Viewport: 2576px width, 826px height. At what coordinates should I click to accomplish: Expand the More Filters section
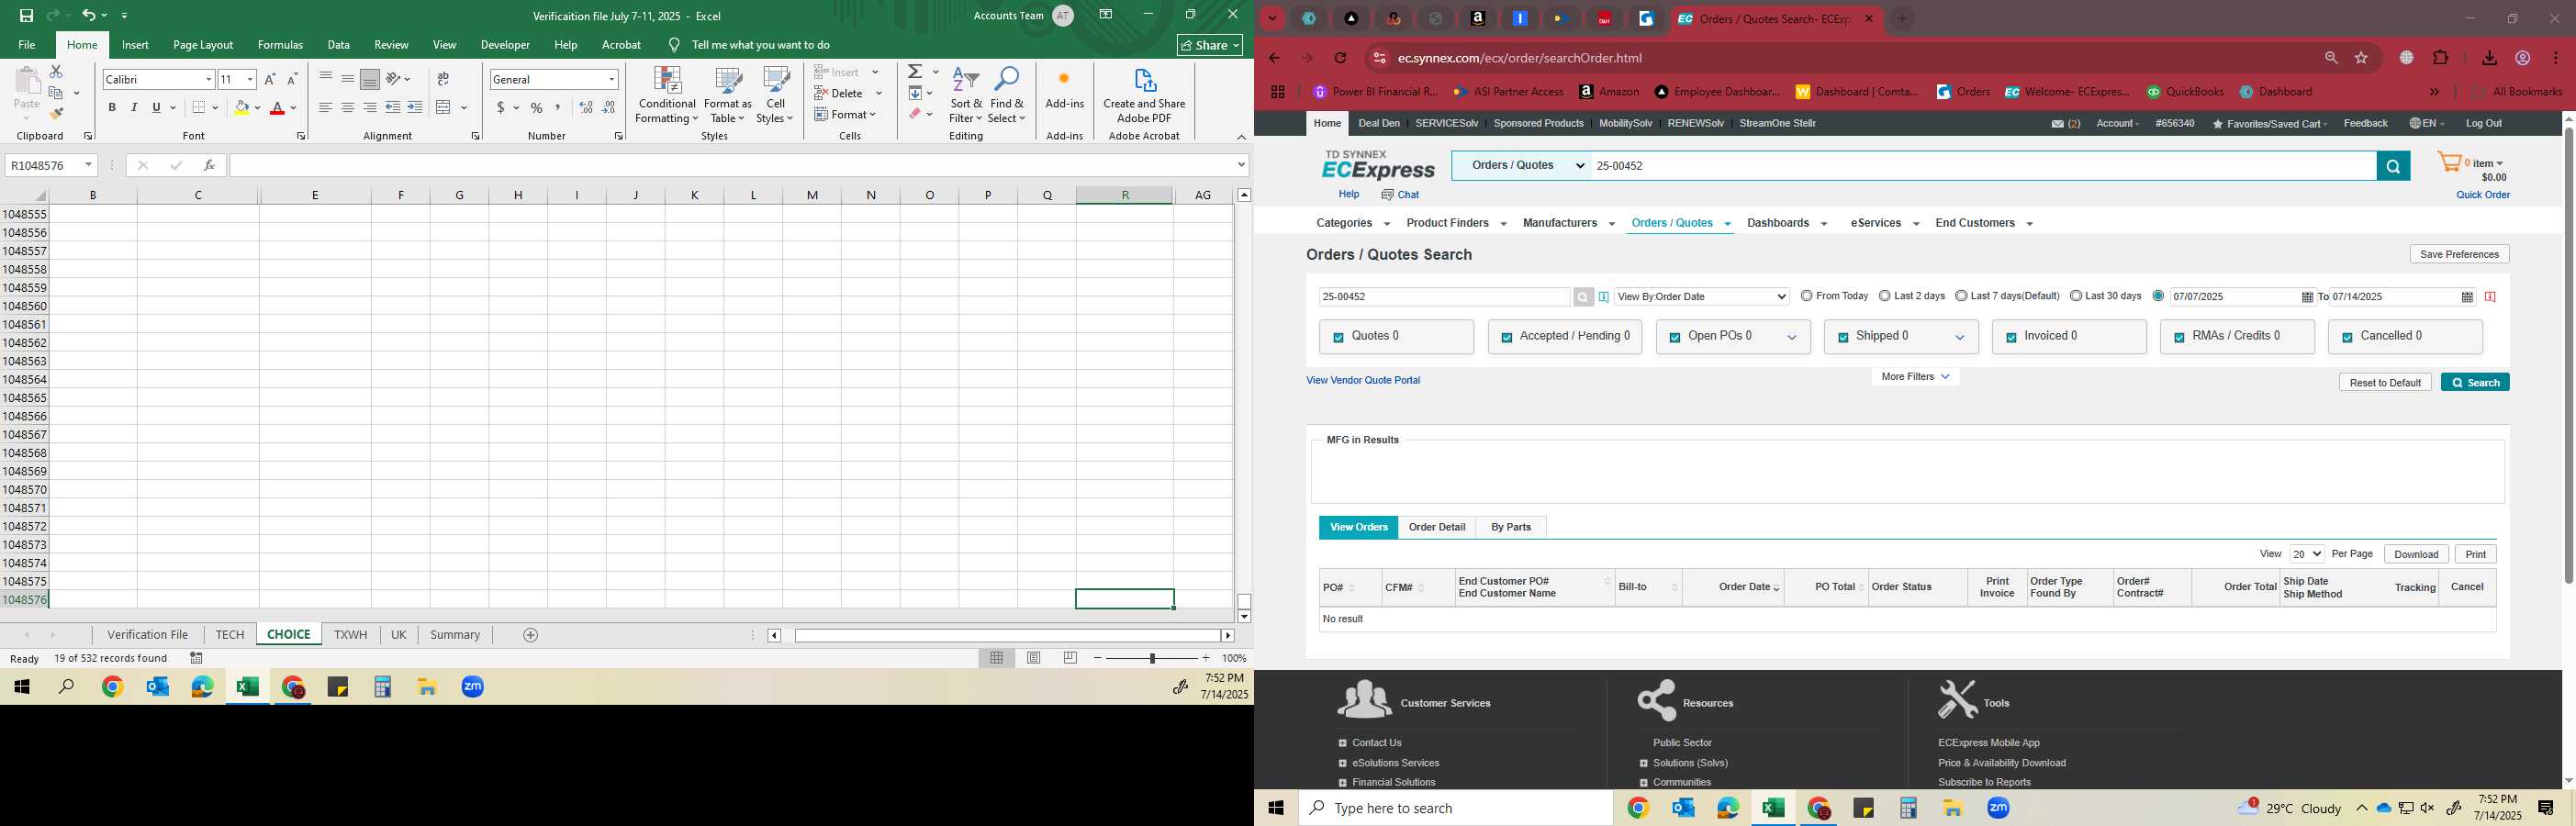(1915, 377)
